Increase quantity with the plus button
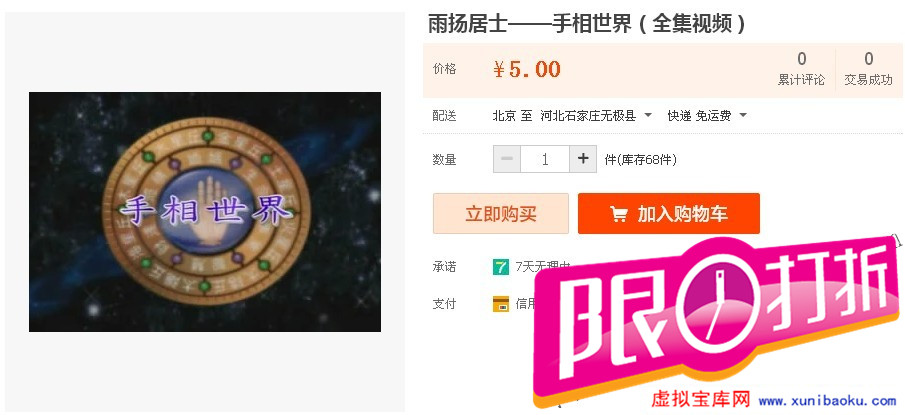This screenshot has width=905, height=415. [583, 159]
